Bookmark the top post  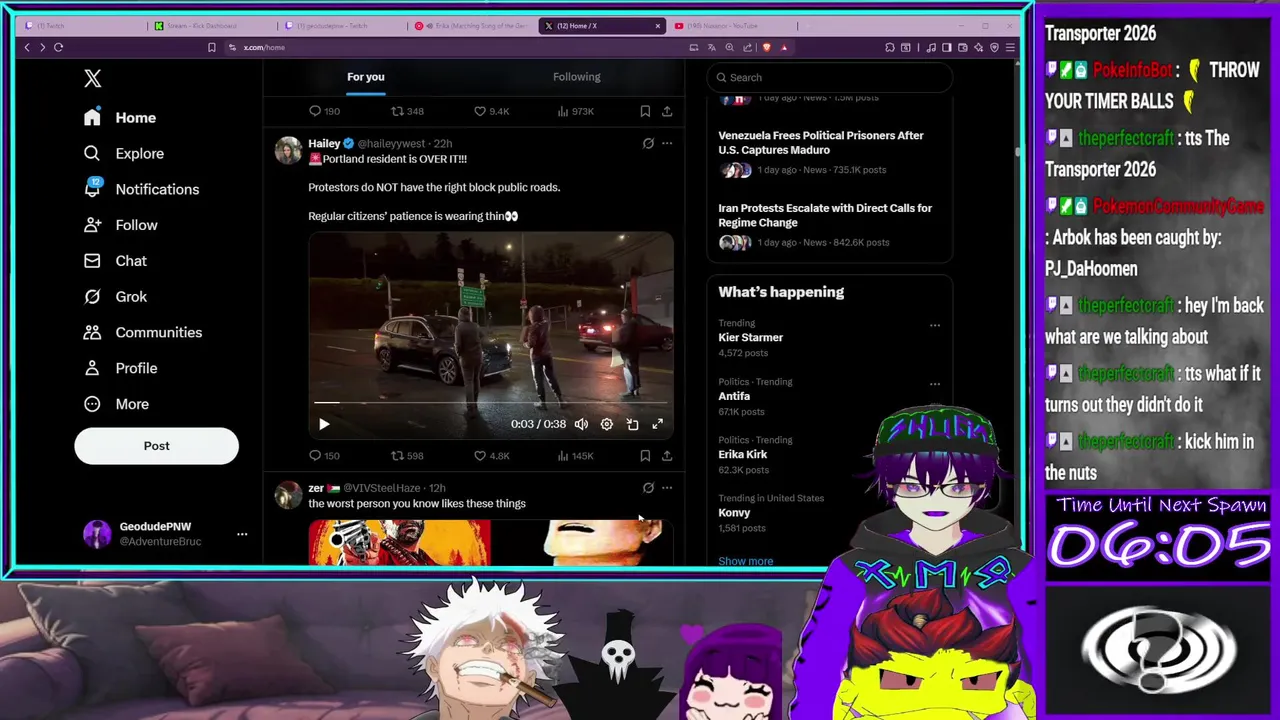click(x=645, y=111)
